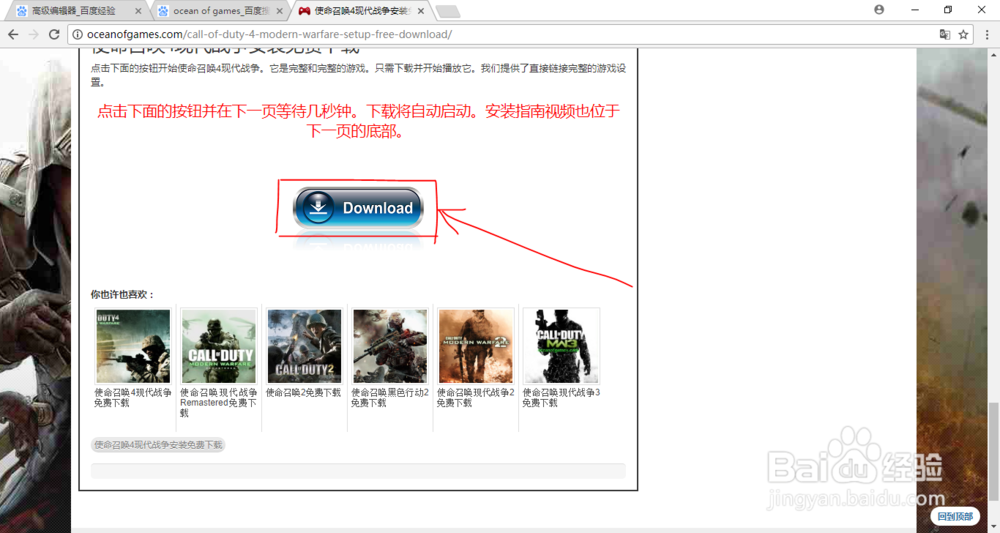Screen dimensions: 1000x533
Task: Click the 你也许也喜欢 heading text
Action: 122,295
